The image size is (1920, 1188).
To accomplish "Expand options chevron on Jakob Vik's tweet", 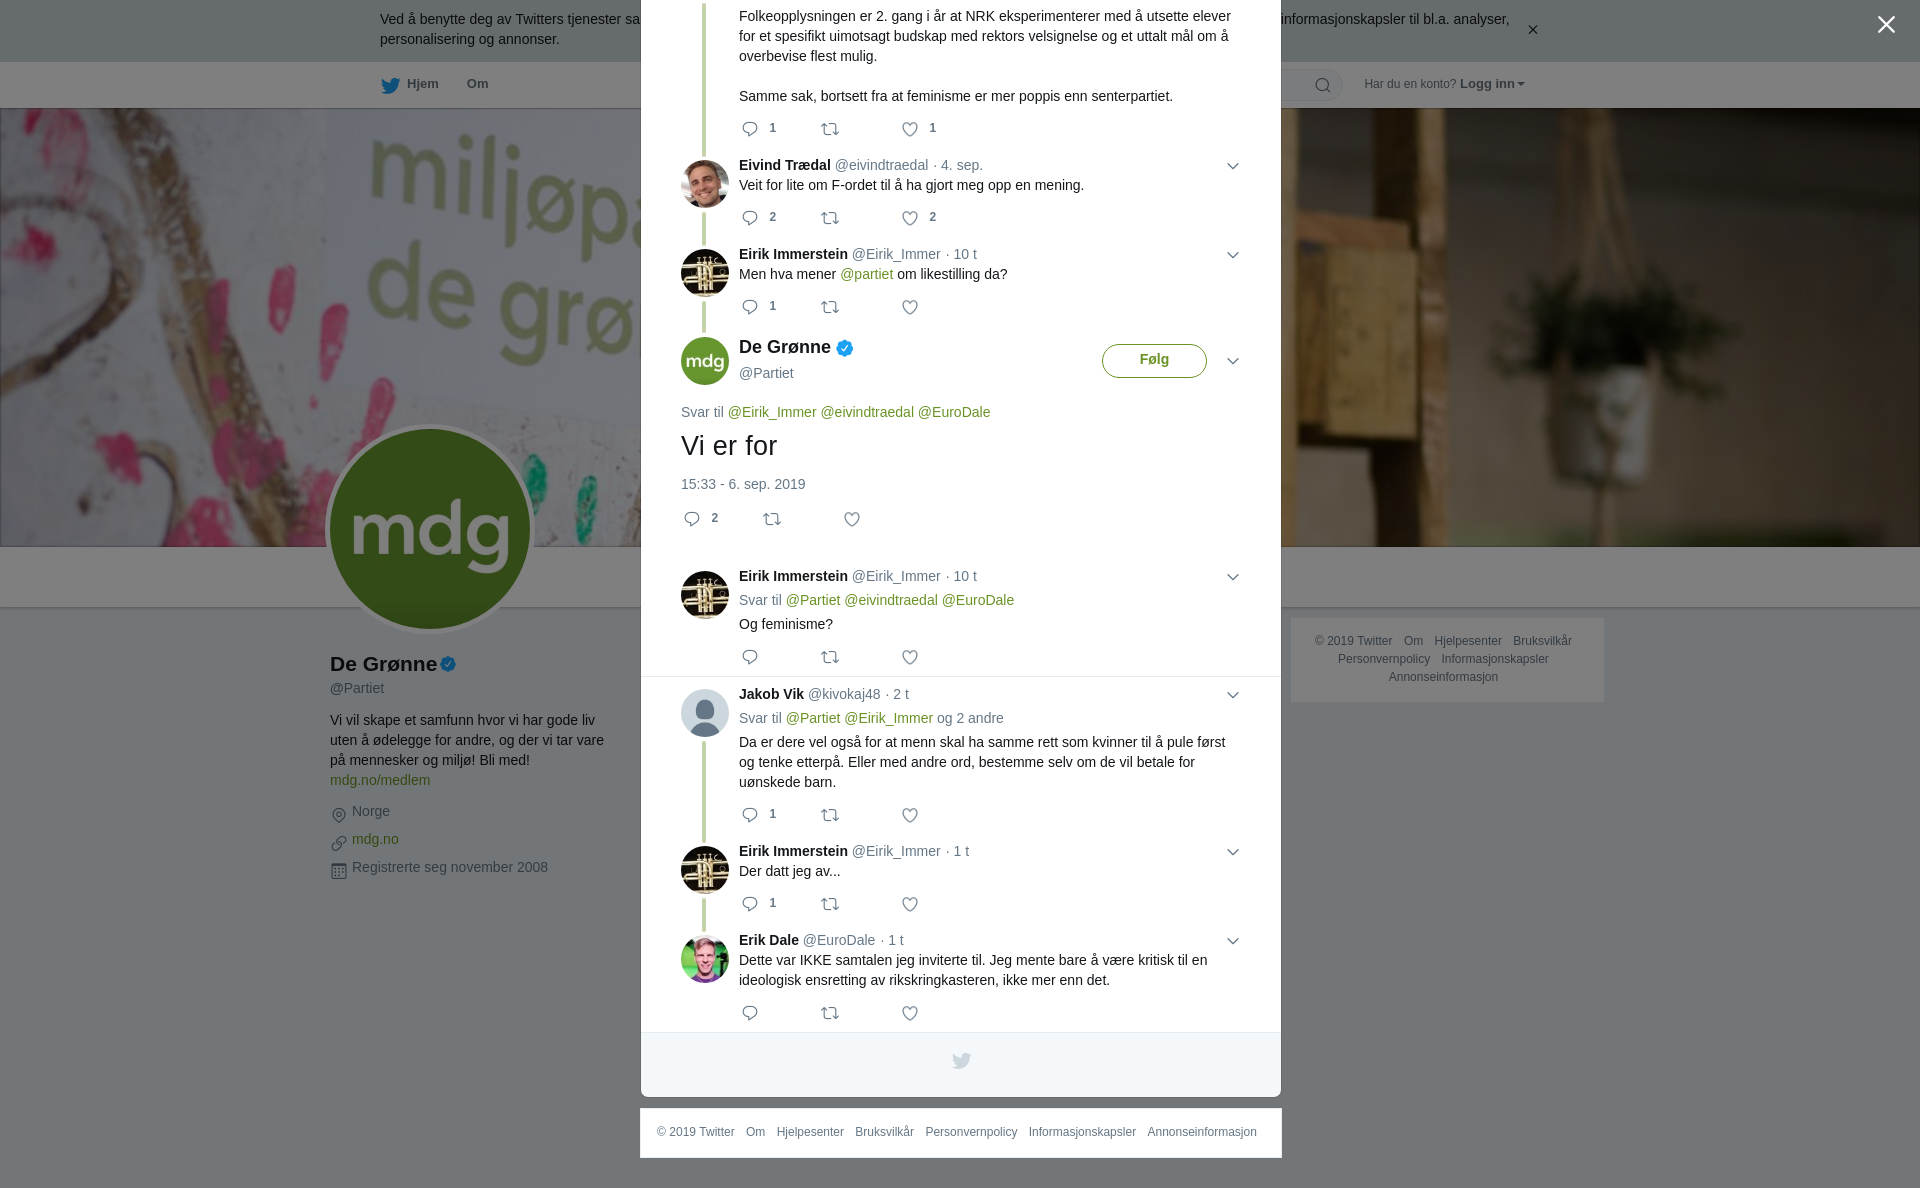I will (x=1233, y=695).
